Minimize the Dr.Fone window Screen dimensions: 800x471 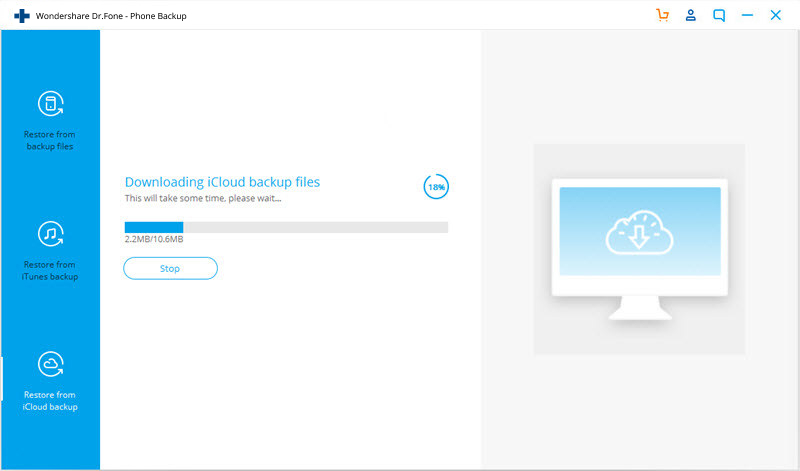[747, 15]
